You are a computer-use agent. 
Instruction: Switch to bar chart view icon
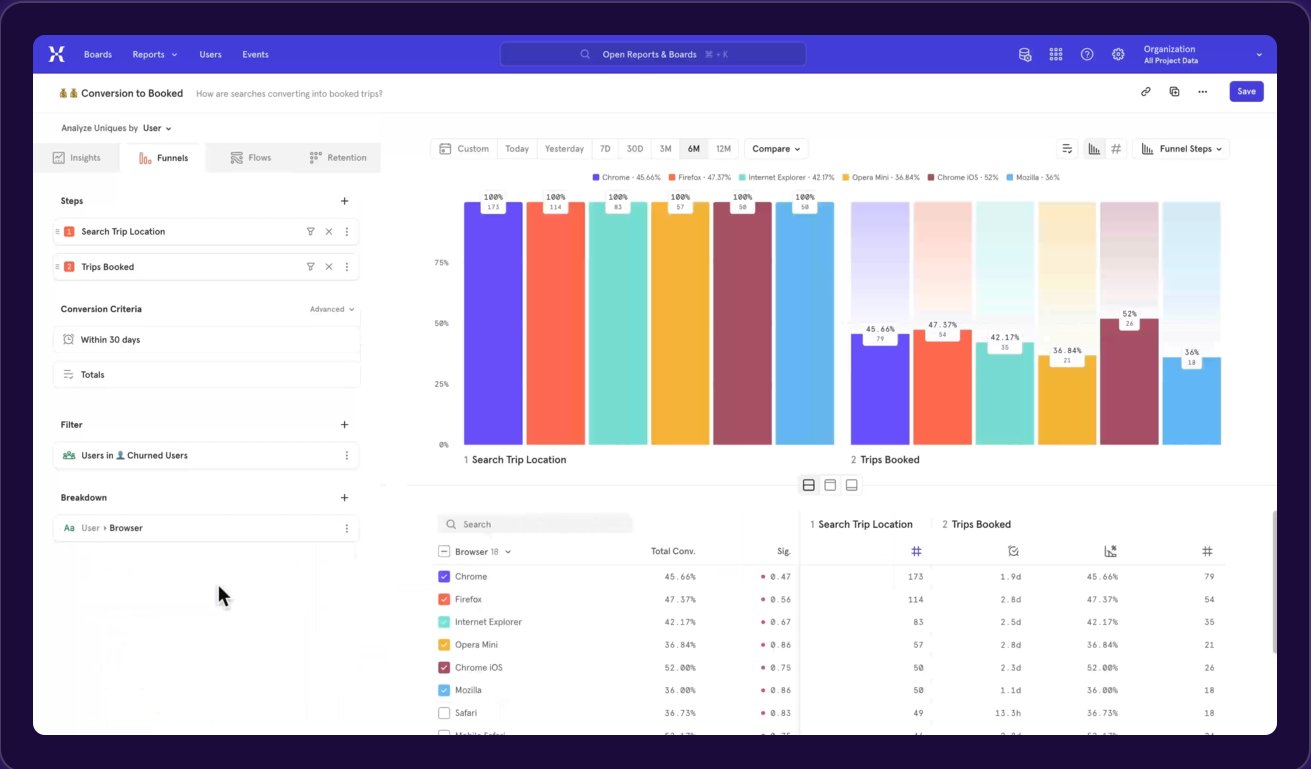pos(1094,149)
